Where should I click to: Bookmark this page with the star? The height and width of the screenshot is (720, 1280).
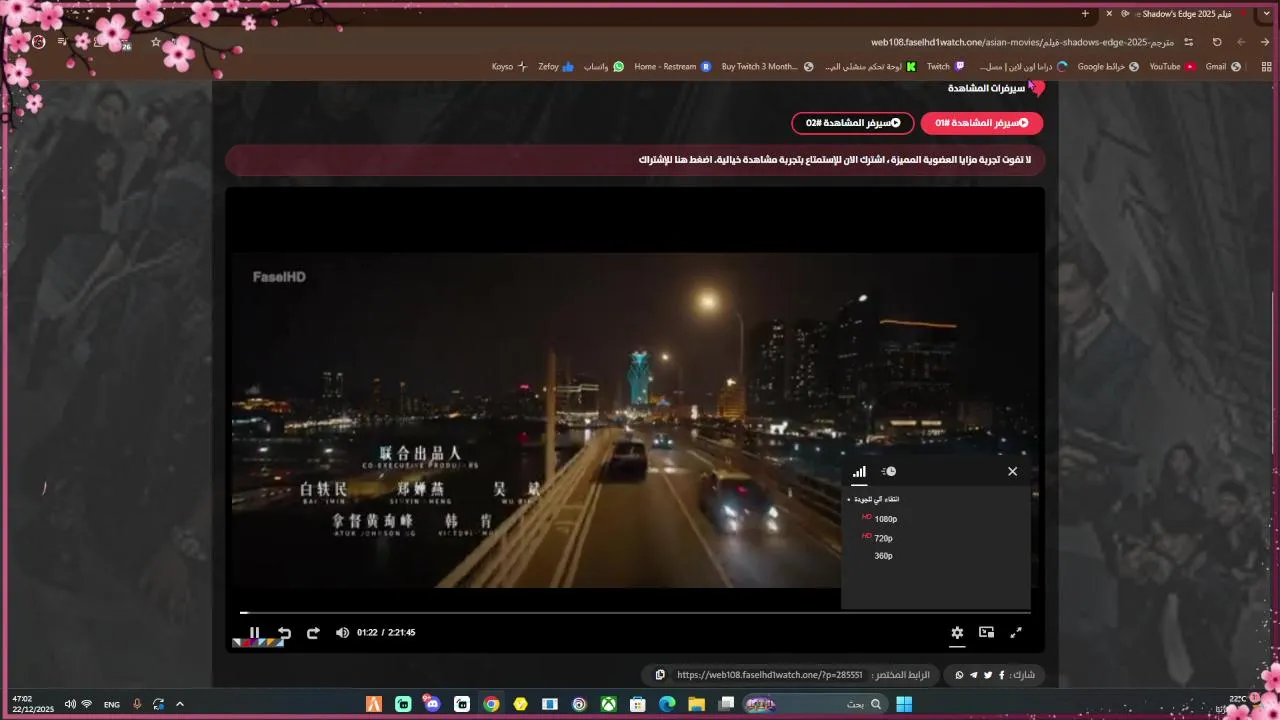click(x=155, y=42)
